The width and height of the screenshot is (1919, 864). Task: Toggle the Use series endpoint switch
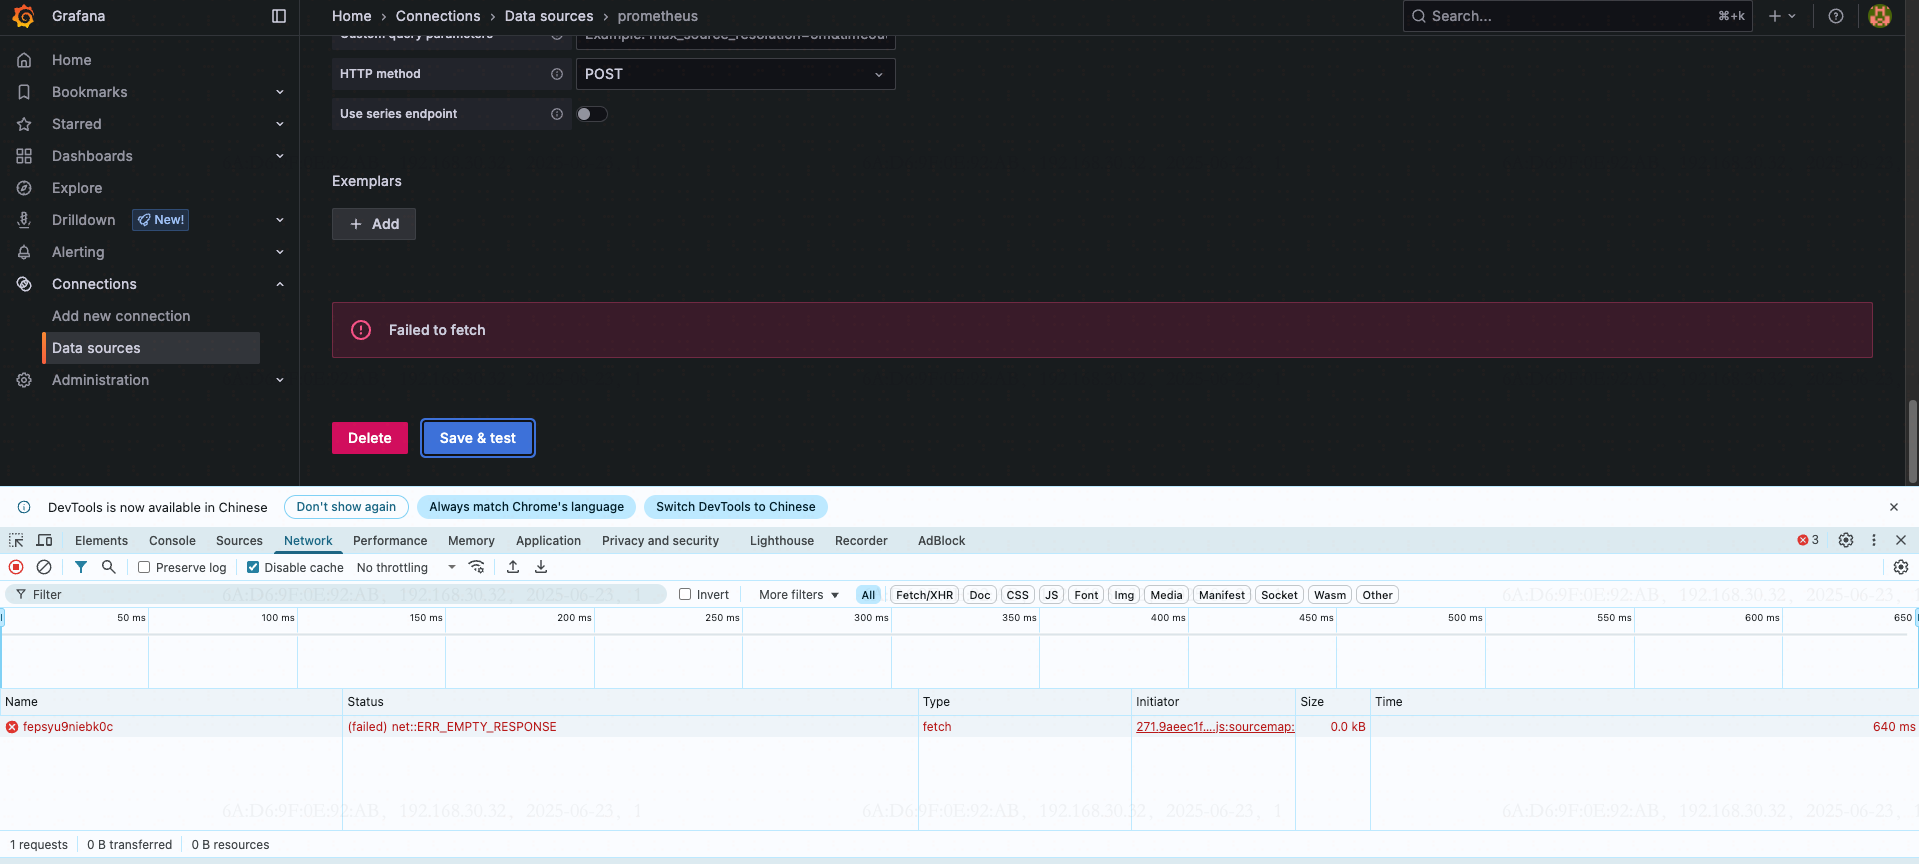point(591,114)
